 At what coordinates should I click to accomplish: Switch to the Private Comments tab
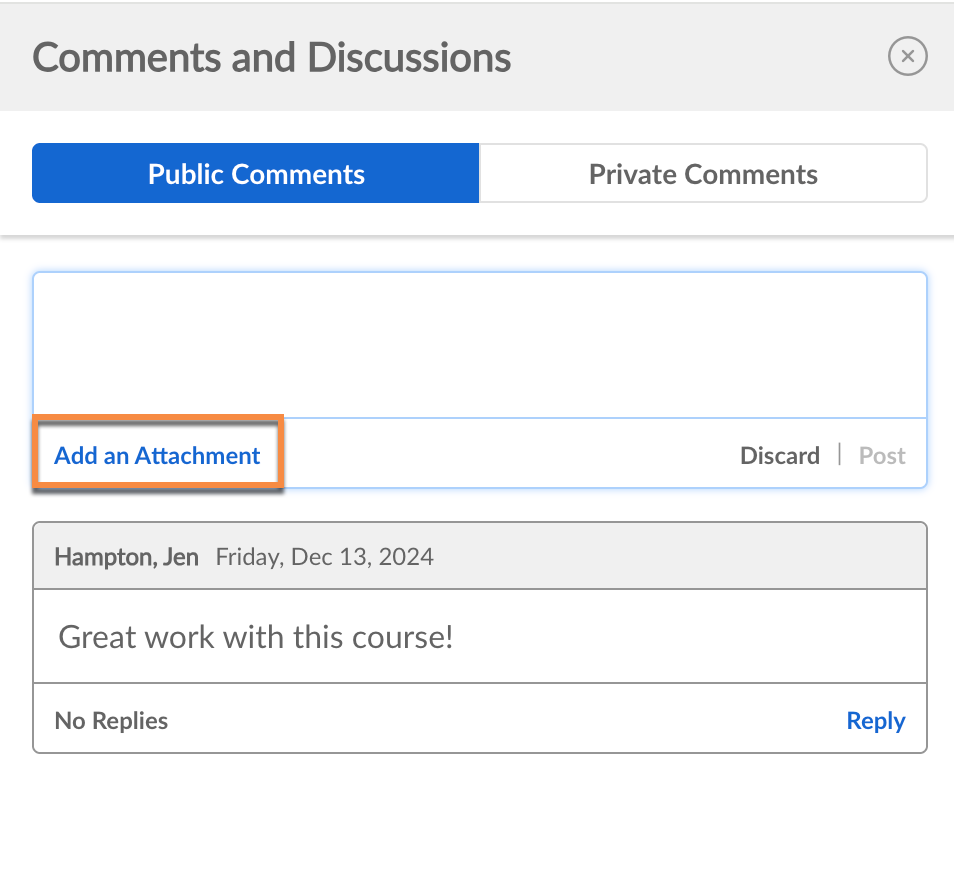click(x=703, y=174)
